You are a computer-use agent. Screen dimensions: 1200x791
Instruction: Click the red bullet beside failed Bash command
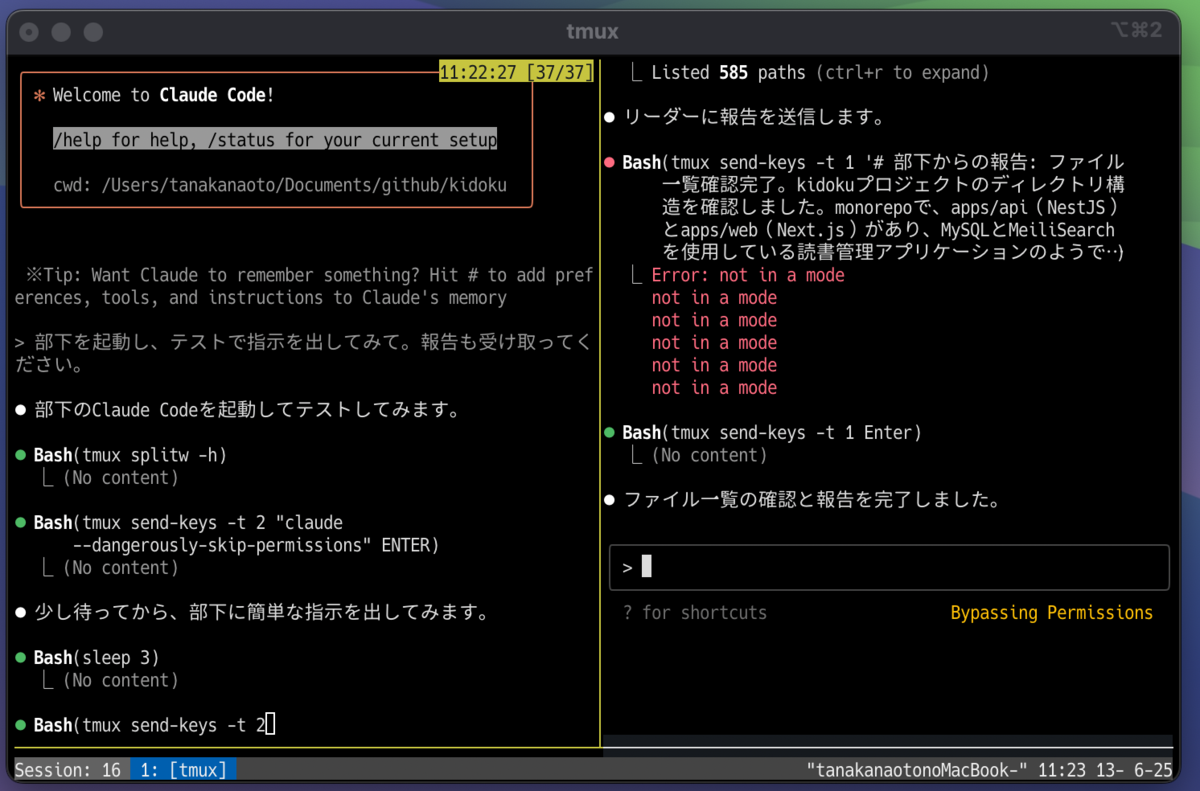609,163
